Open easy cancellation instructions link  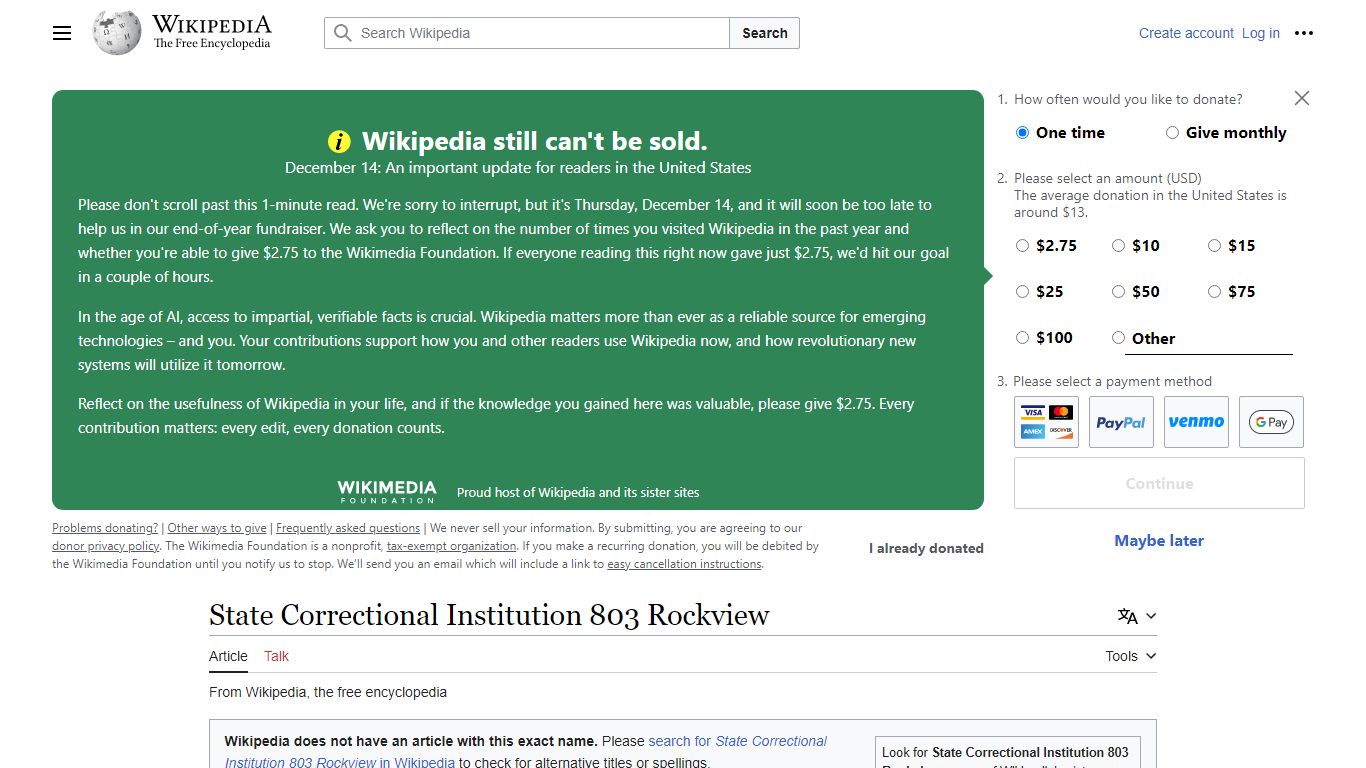pyautogui.click(x=684, y=564)
